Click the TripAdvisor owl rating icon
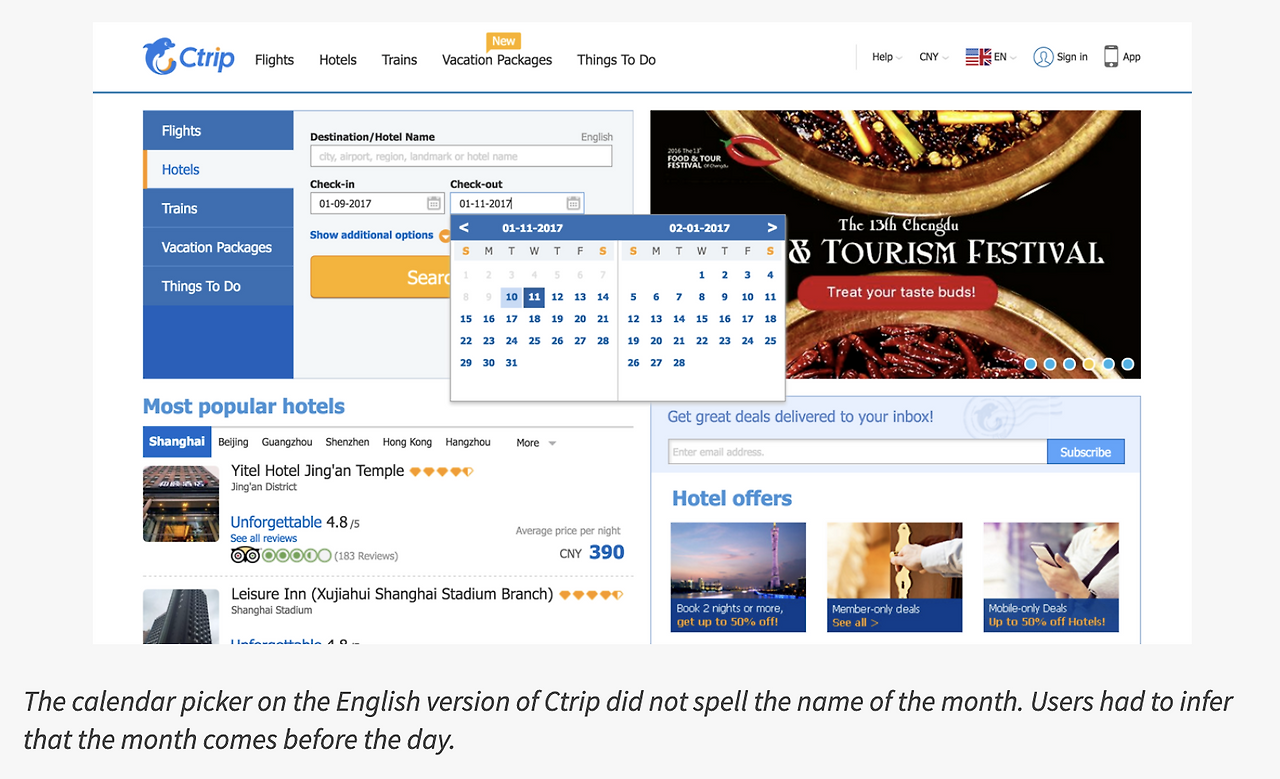Viewport: 1280px width, 779px height. 245,555
